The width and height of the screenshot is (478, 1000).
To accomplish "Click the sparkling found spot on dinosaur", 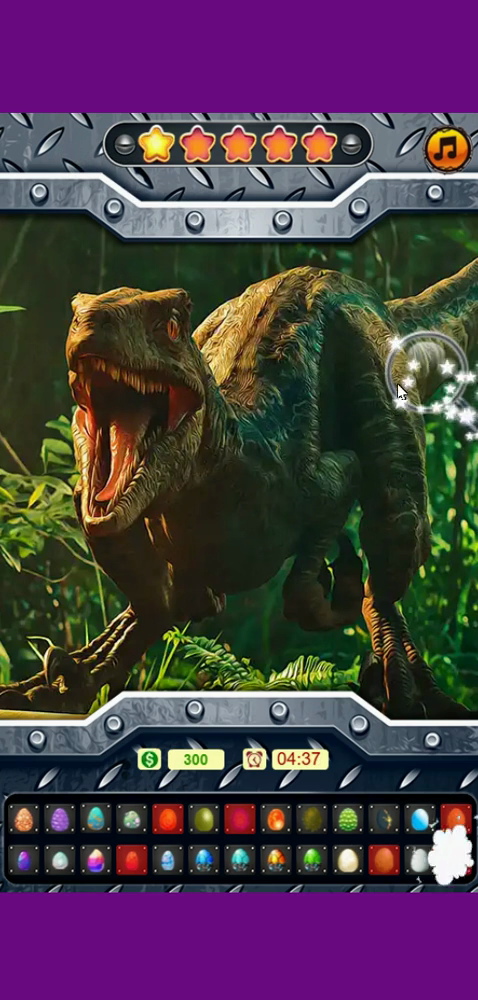I will coord(426,371).
